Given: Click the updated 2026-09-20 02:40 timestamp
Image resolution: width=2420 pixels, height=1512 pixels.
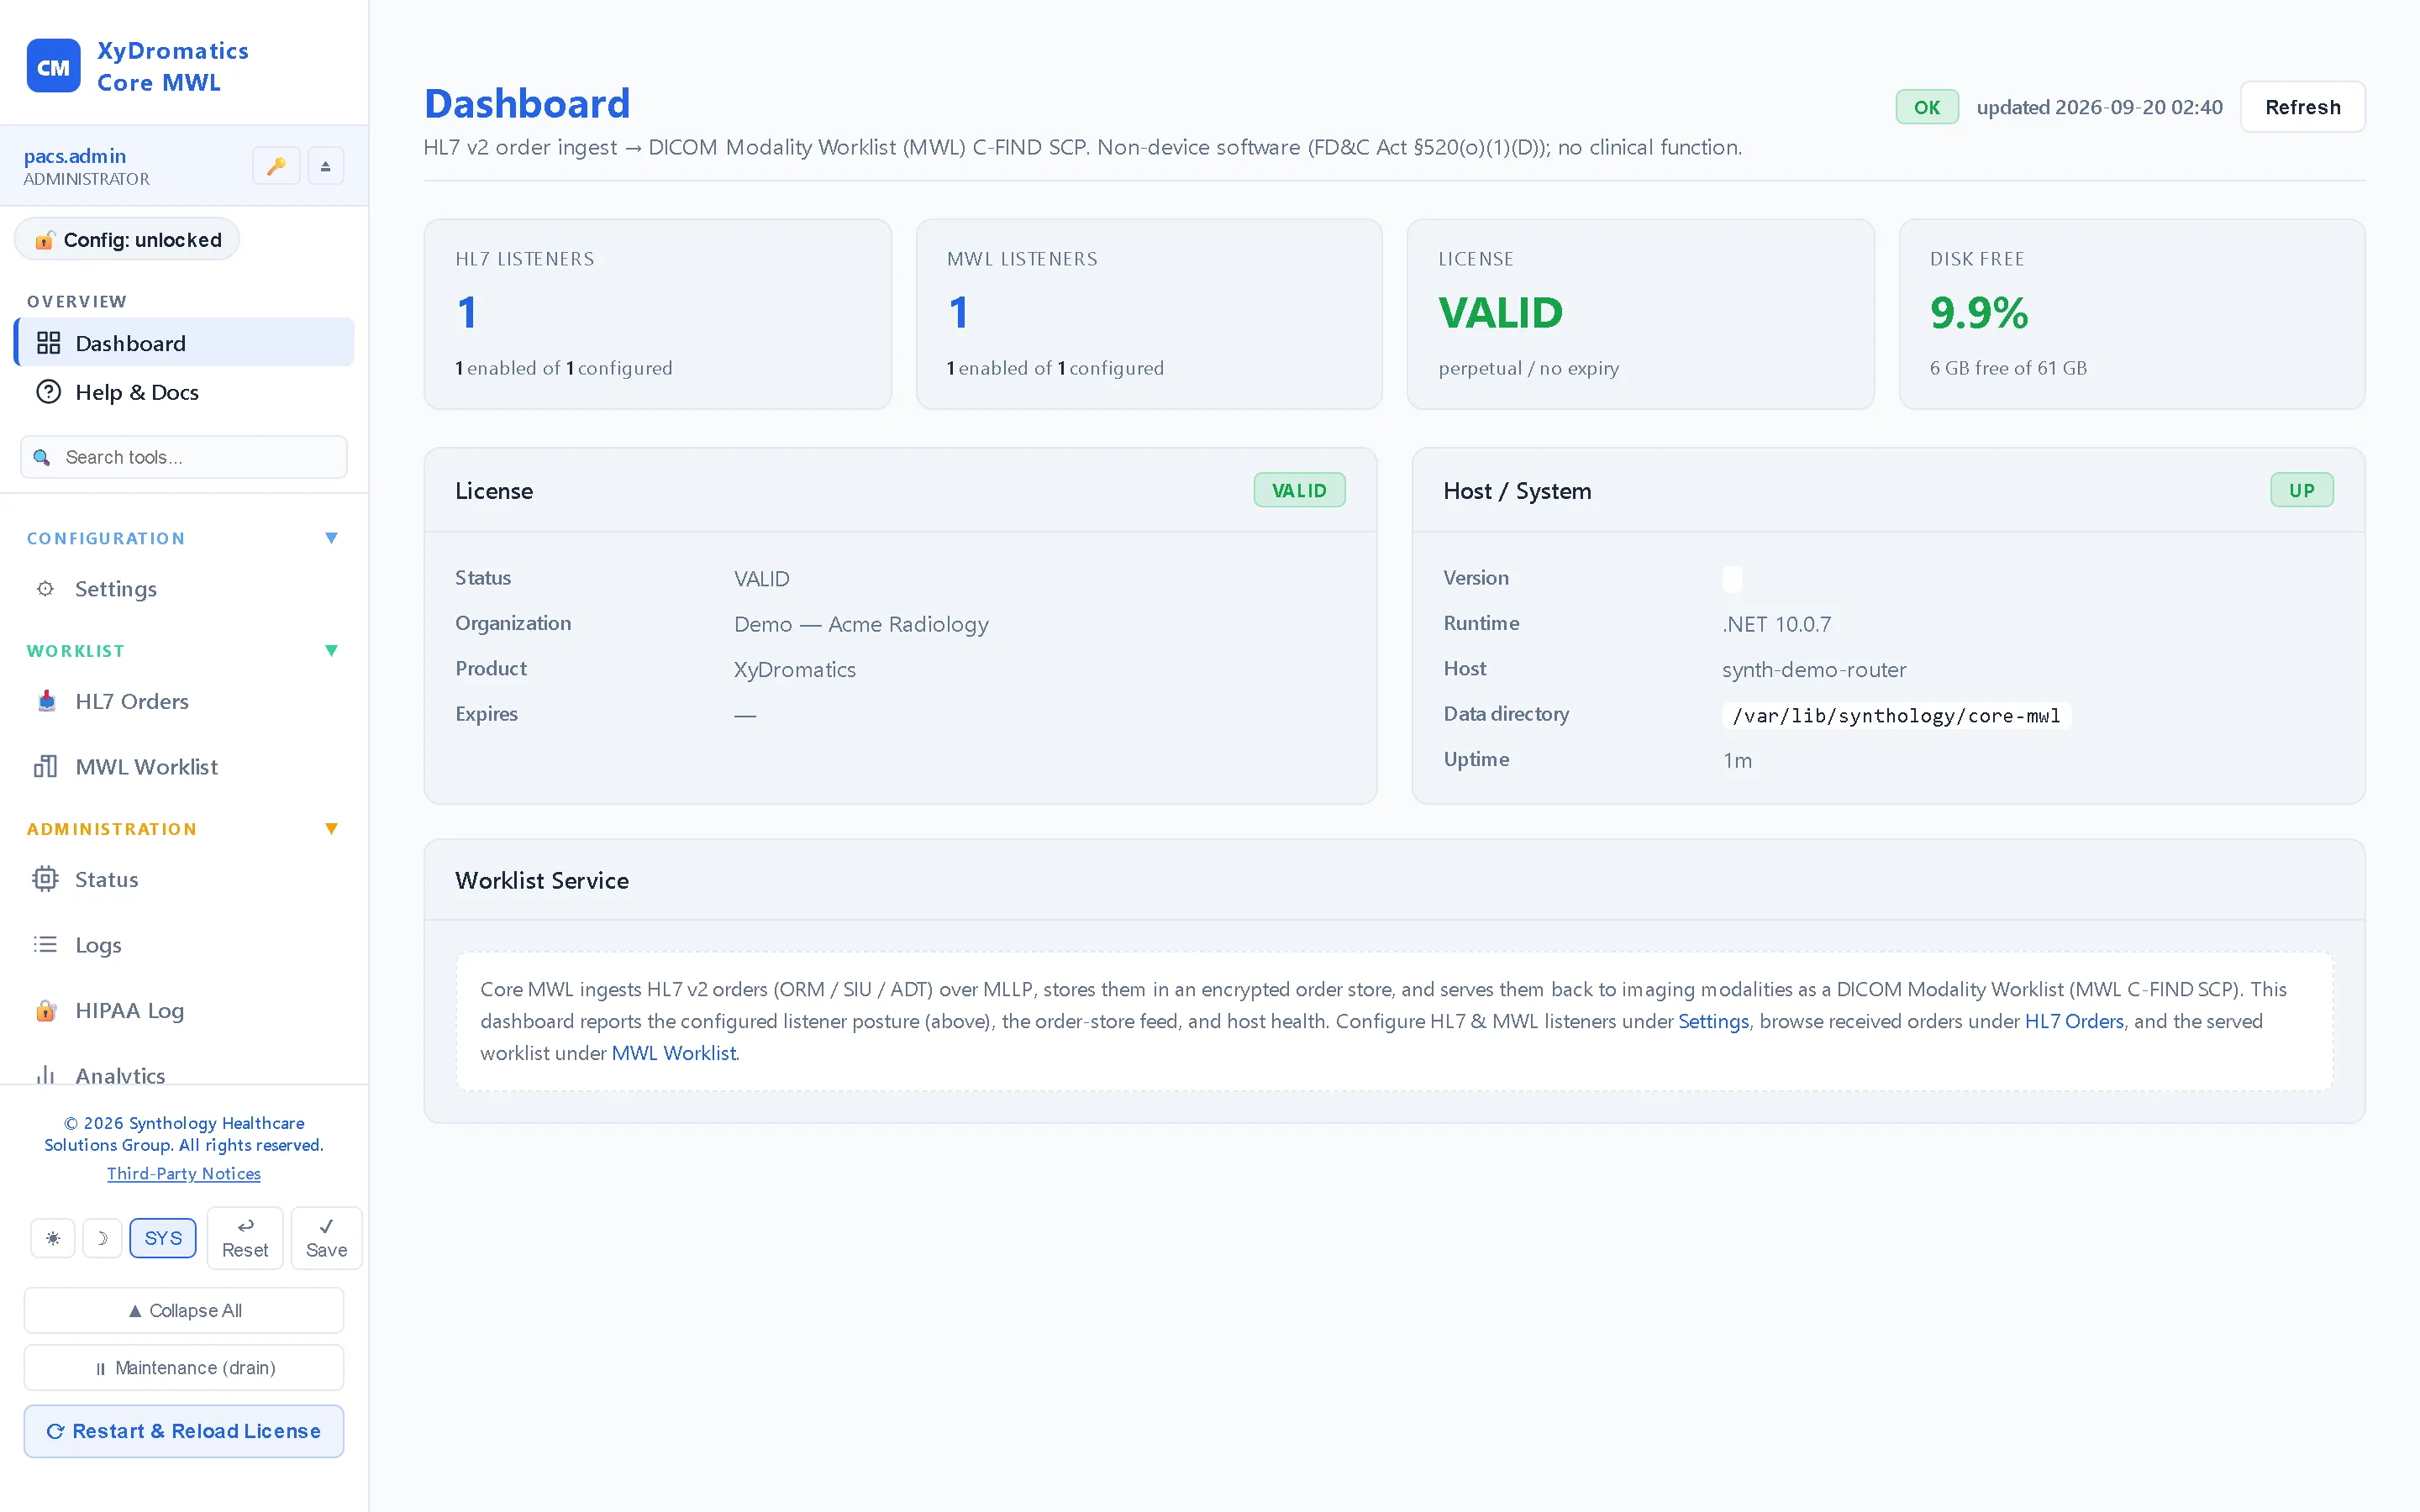Looking at the screenshot, I should point(2099,107).
